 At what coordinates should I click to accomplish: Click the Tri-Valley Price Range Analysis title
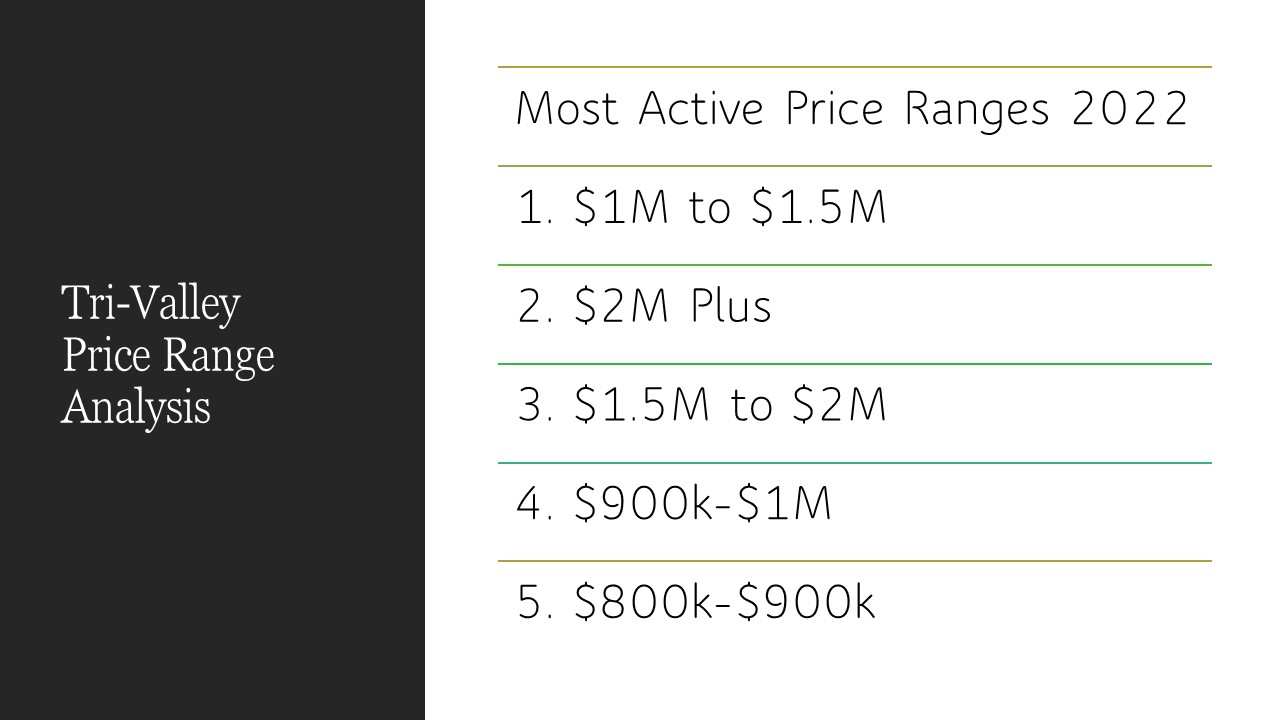coord(168,354)
